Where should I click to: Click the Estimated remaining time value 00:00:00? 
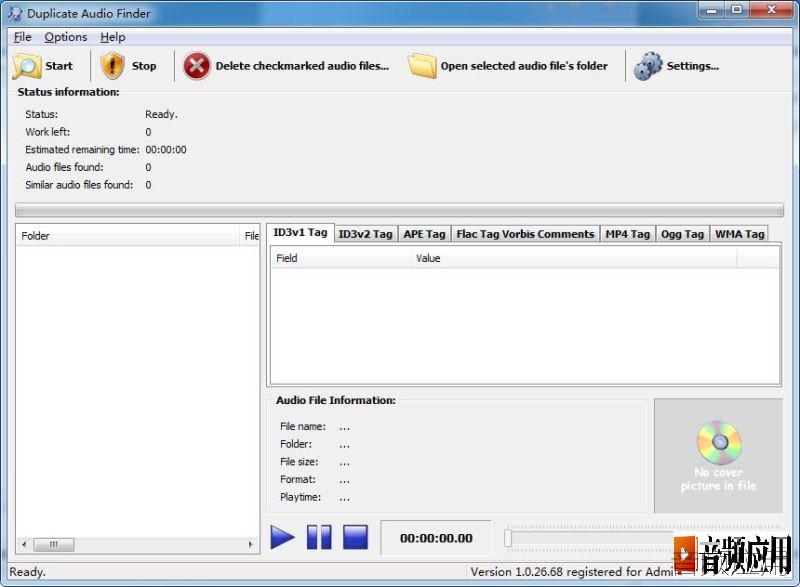point(166,150)
